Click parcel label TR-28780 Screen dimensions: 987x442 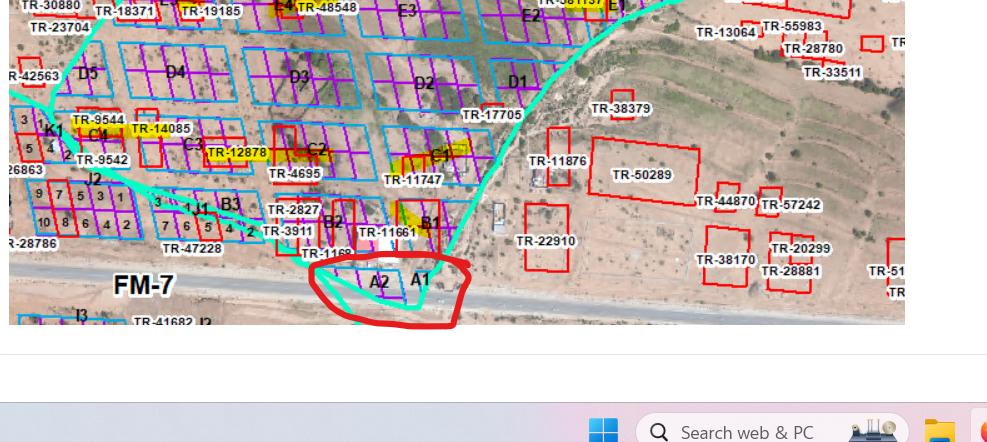click(813, 48)
